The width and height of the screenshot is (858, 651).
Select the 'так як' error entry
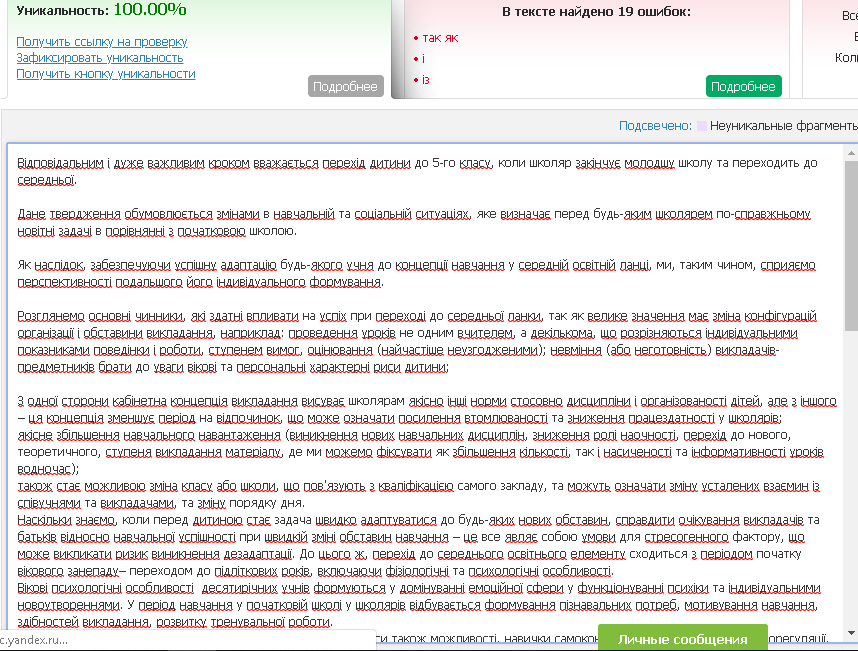point(440,38)
